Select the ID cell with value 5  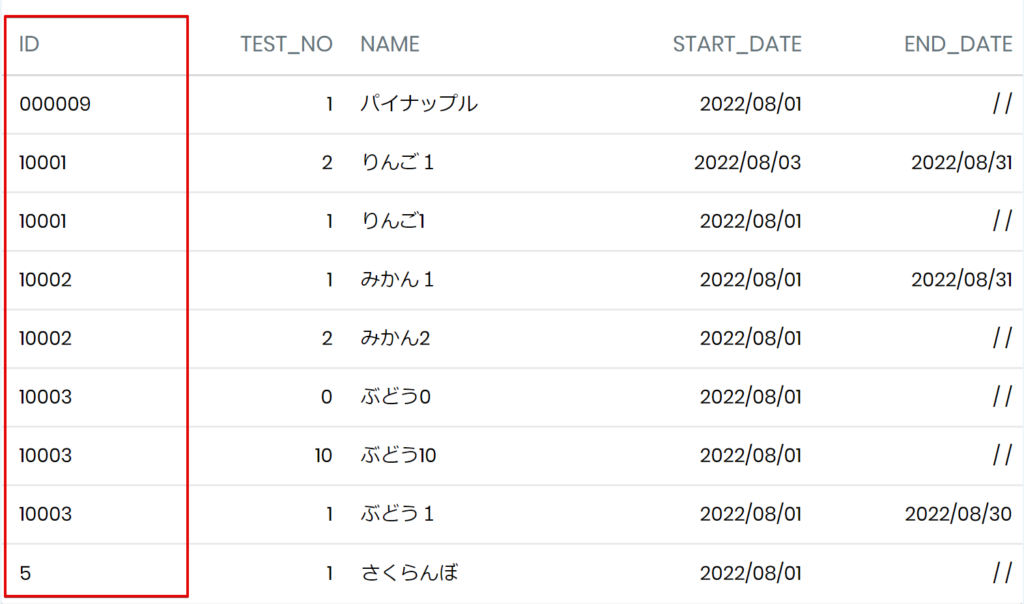click(25, 573)
